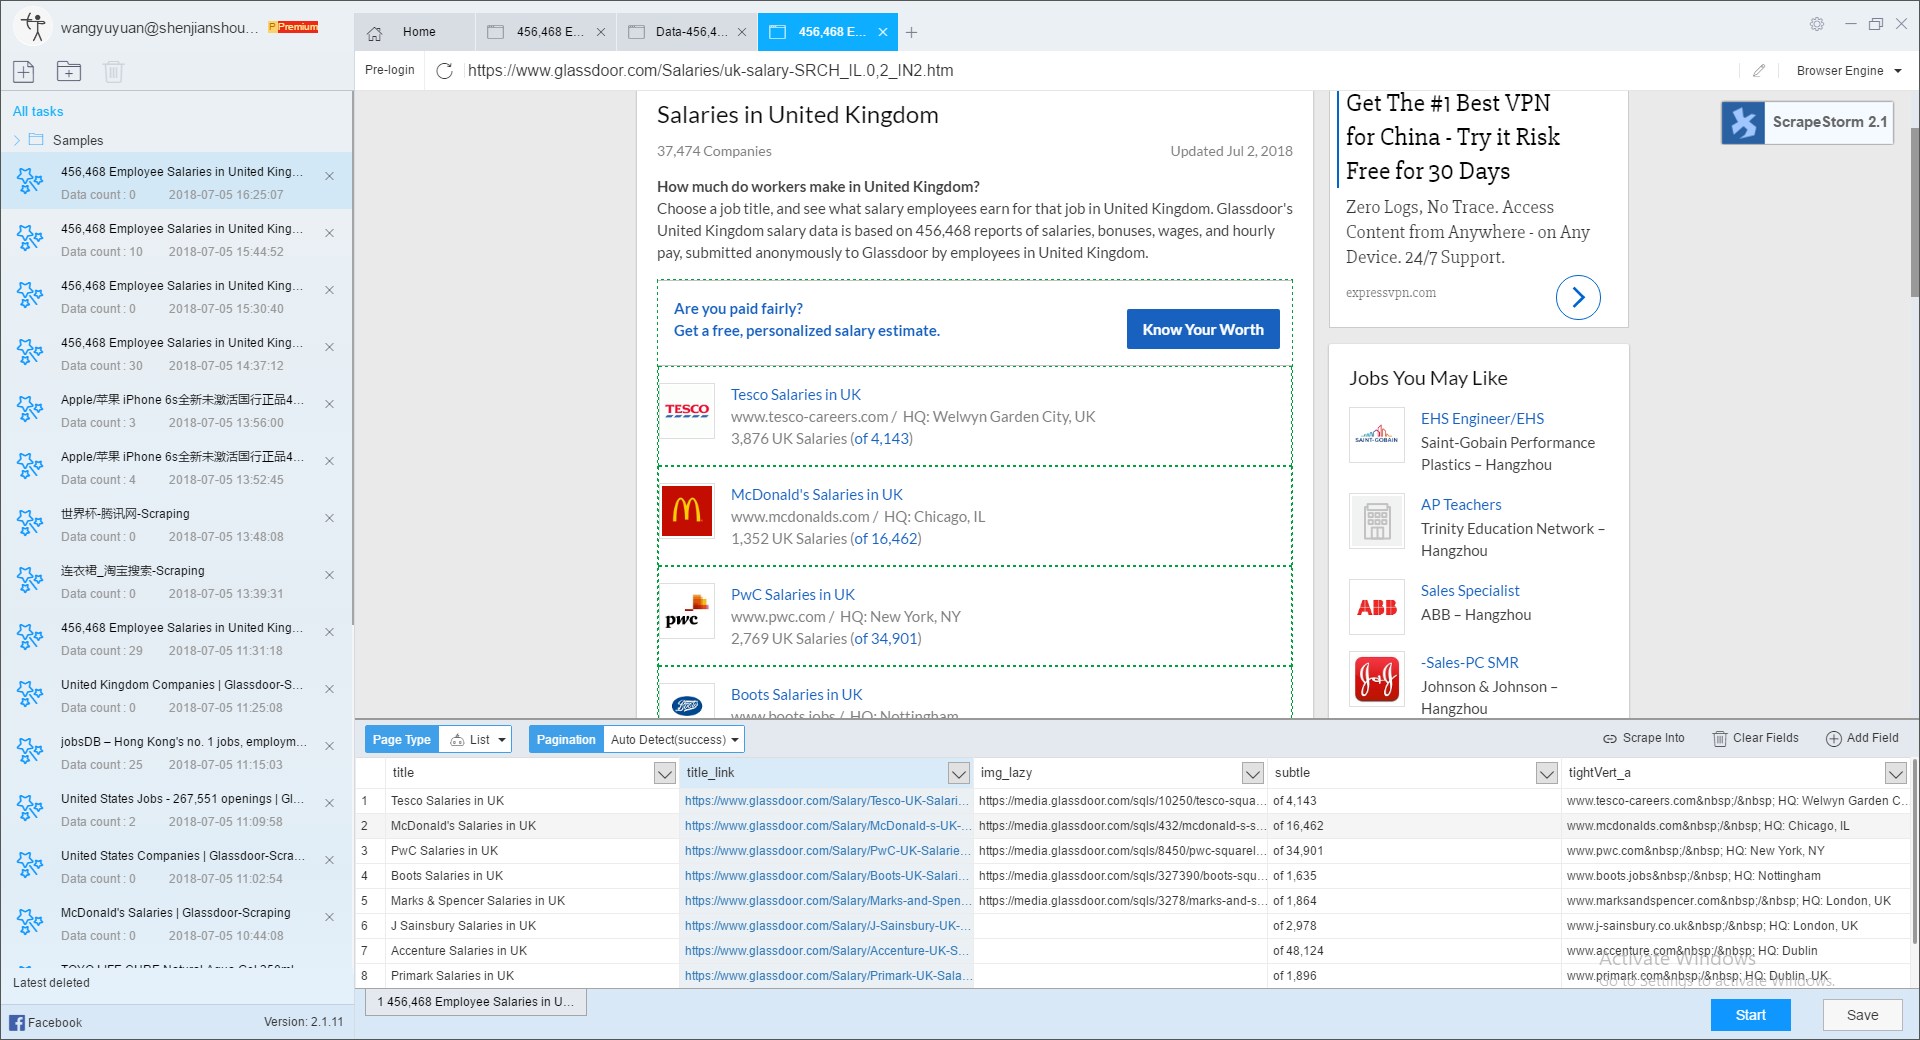Select jobsDB – Hong Kong's no. 1 jobs task
The width and height of the screenshot is (1920, 1040).
176,752
